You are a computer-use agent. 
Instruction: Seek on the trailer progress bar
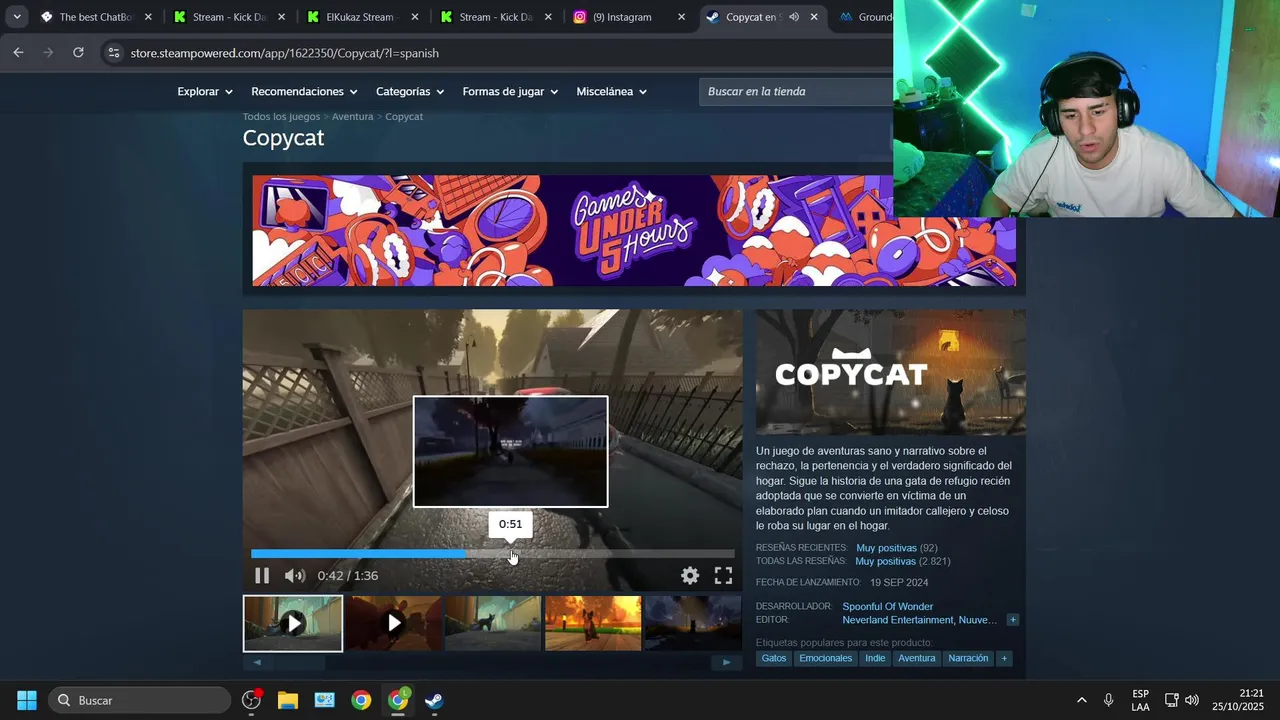492,553
